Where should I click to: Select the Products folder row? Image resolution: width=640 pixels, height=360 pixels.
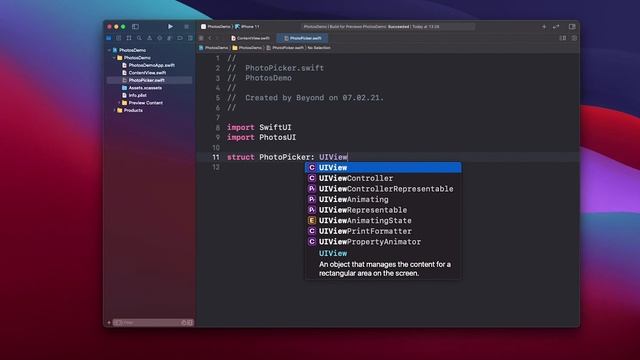(x=130, y=110)
